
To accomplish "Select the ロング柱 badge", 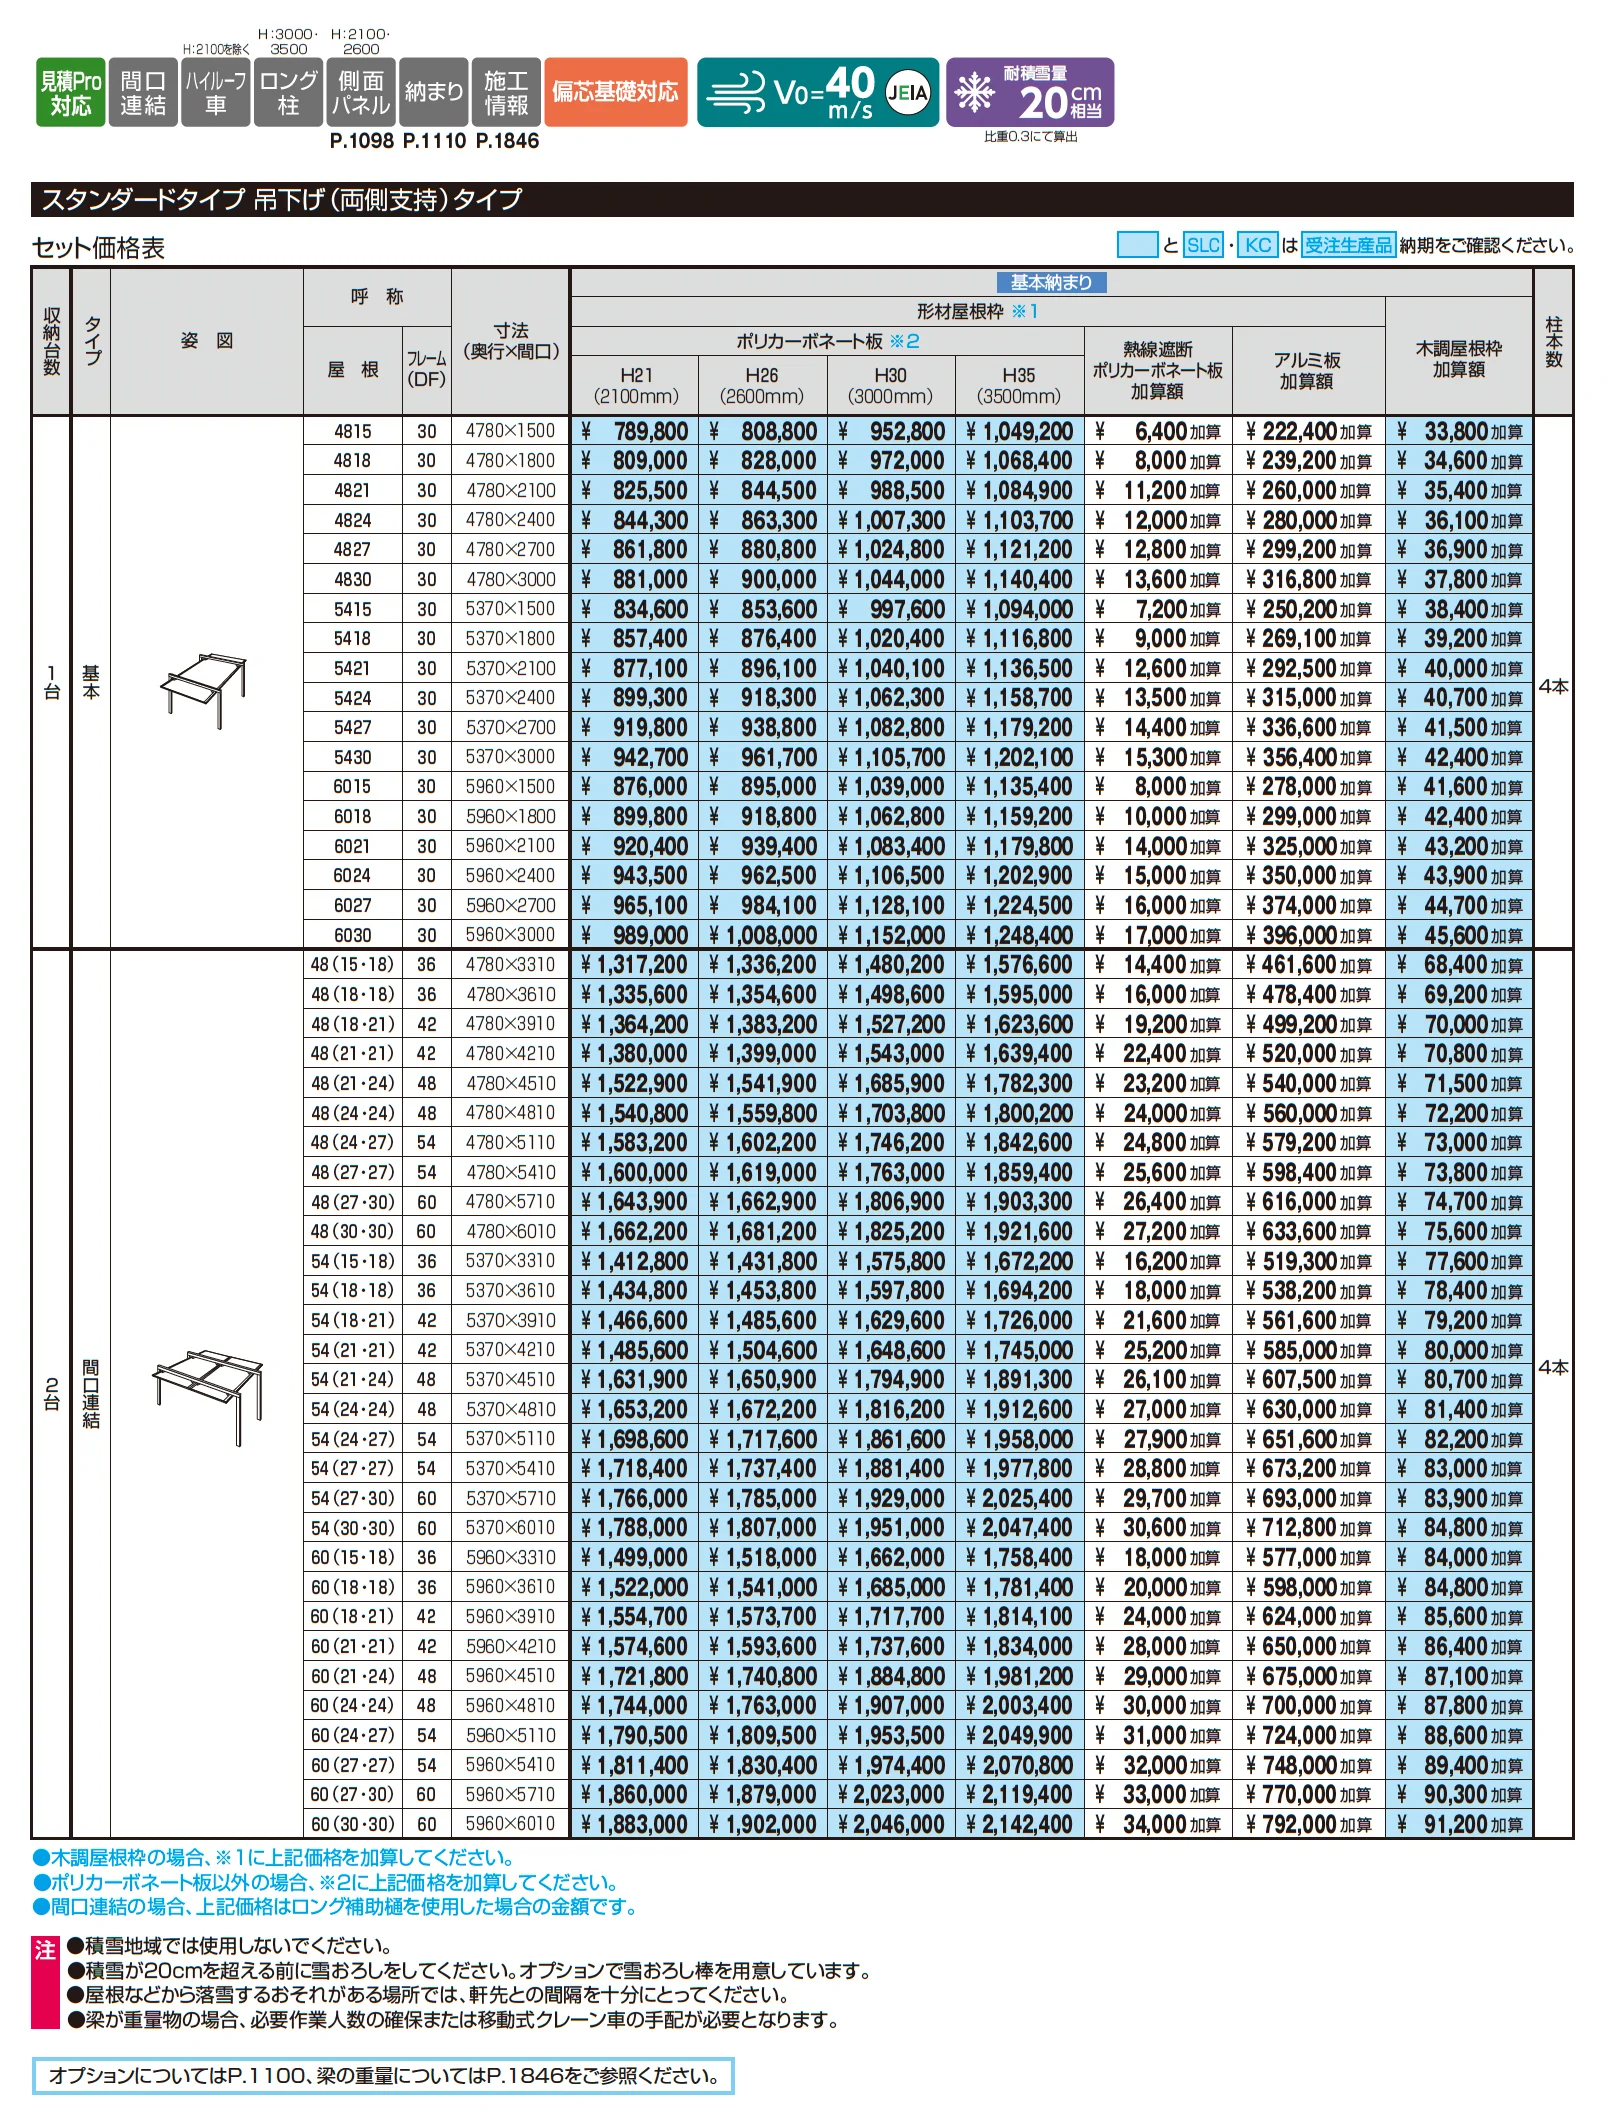I will click(x=289, y=93).
